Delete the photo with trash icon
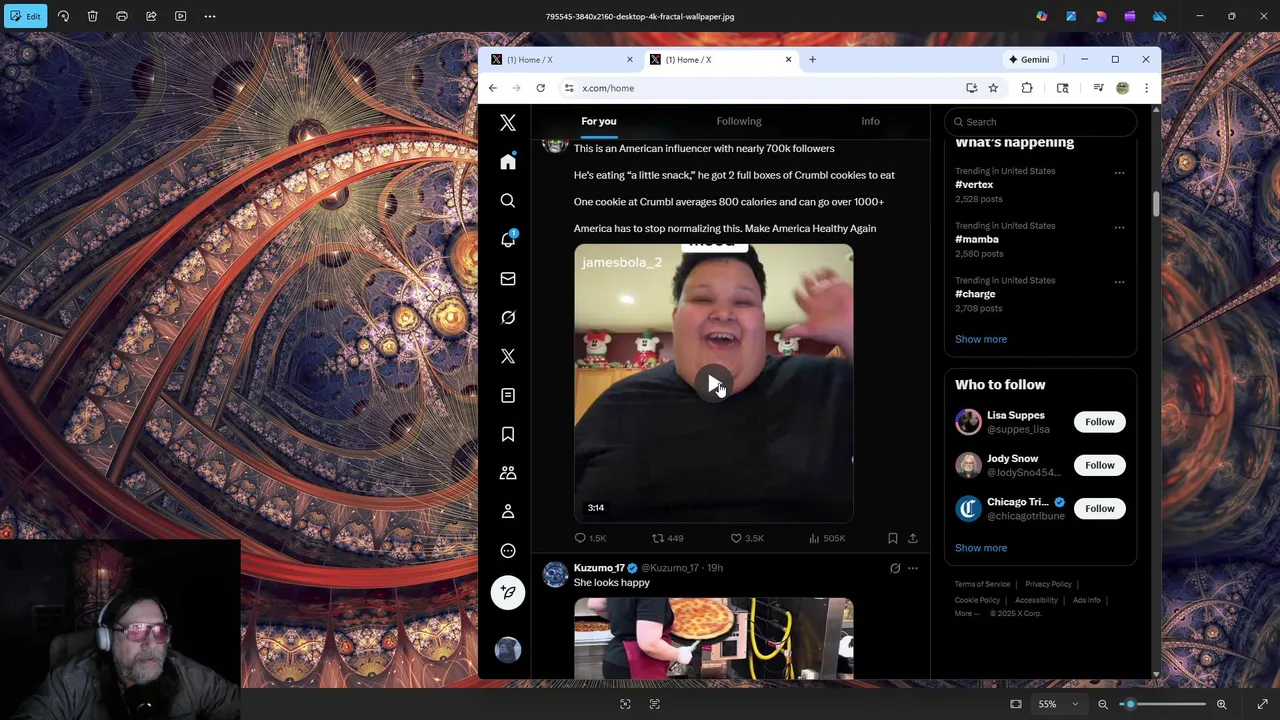This screenshot has height=720, width=1280. [92, 16]
